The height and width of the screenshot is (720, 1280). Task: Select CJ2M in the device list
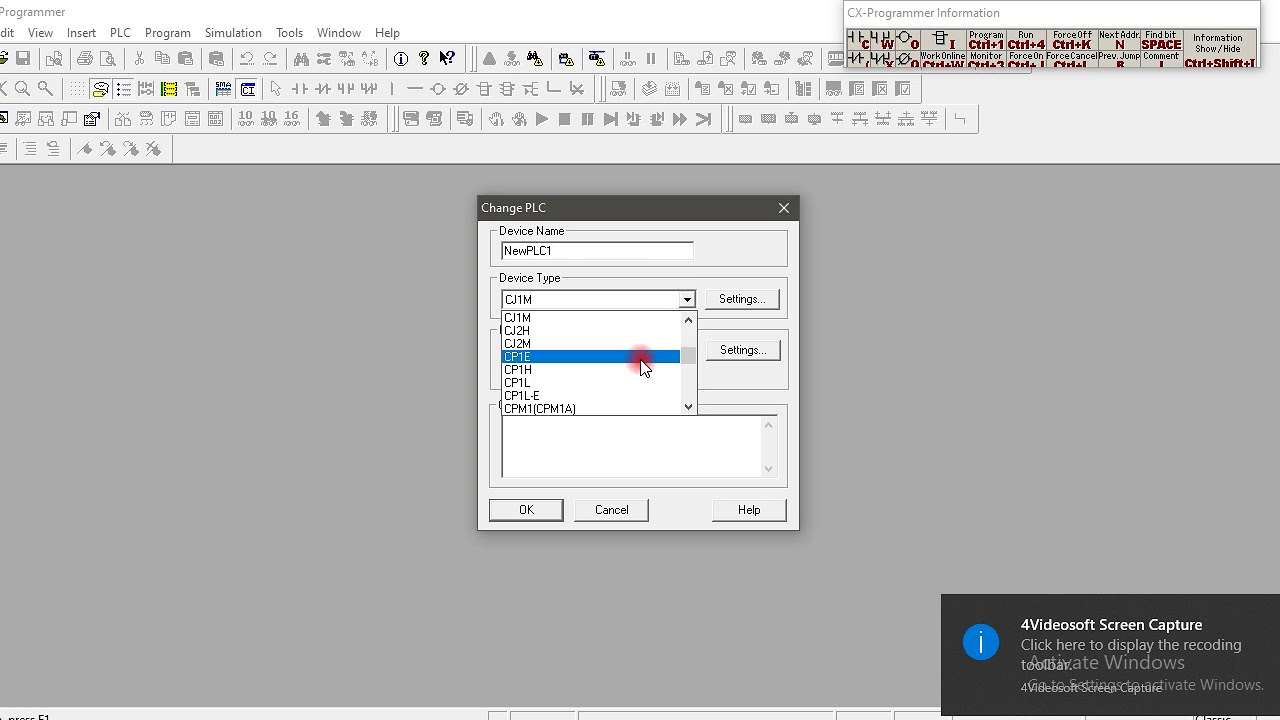coord(590,343)
